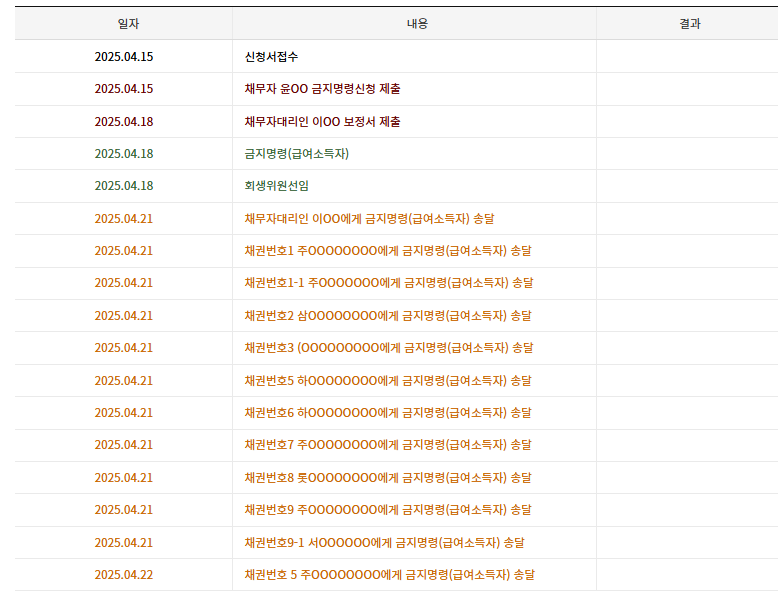Select the 채권번호8 롯OOOOOOOO에게 송달 entry
This screenshot has height=606, width=784.
point(388,478)
